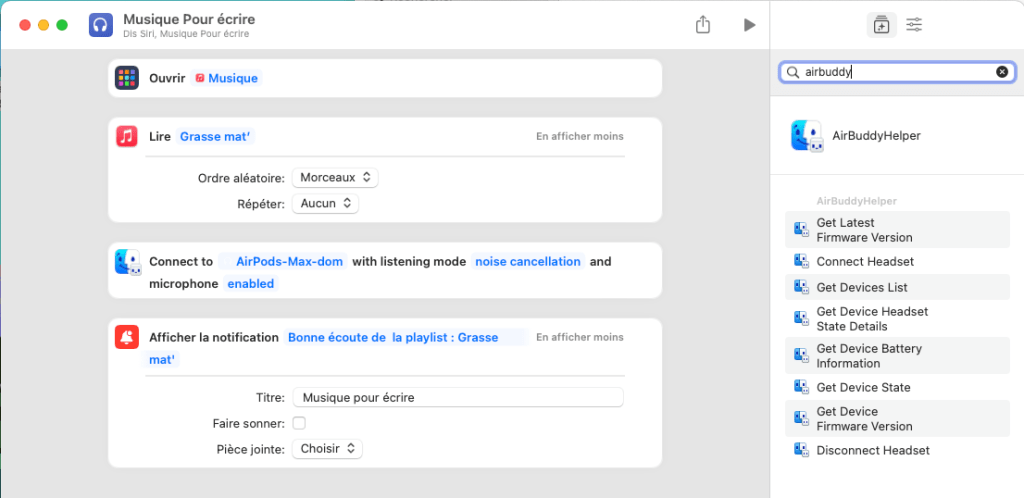The height and width of the screenshot is (498, 1024).
Task: Open the Répéter dropdown
Action: point(325,203)
